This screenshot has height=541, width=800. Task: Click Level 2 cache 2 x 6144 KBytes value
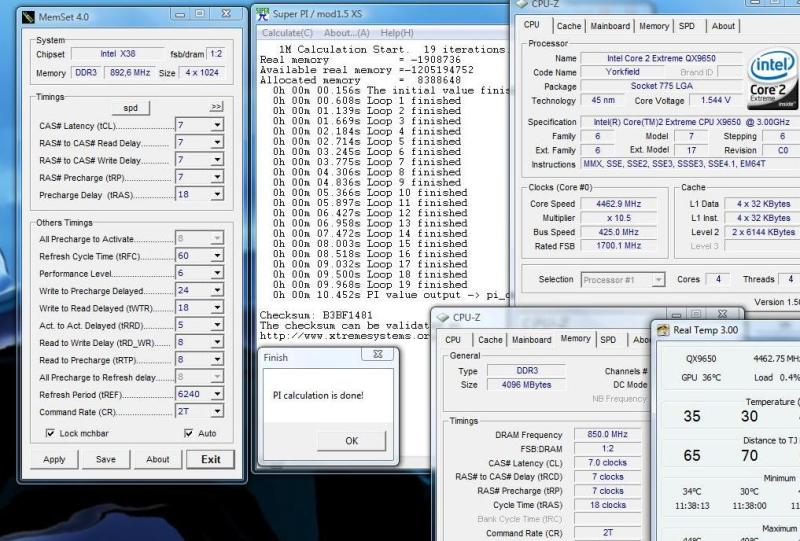tap(761, 232)
